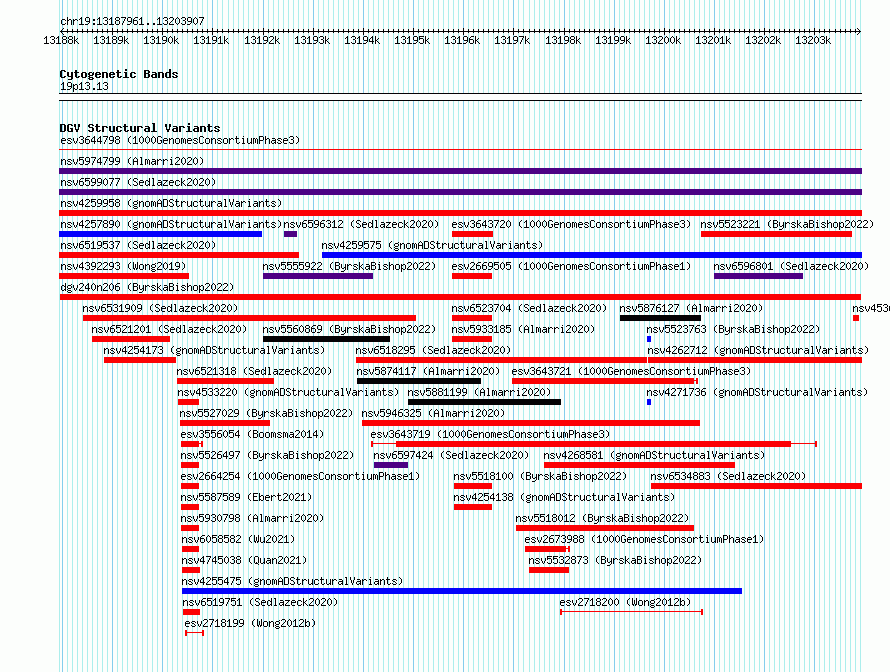This screenshot has width=890, height=672.
Task: Click the Cytogenetic Bands track title
Action: pyautogui.click(x=119, y=74)
